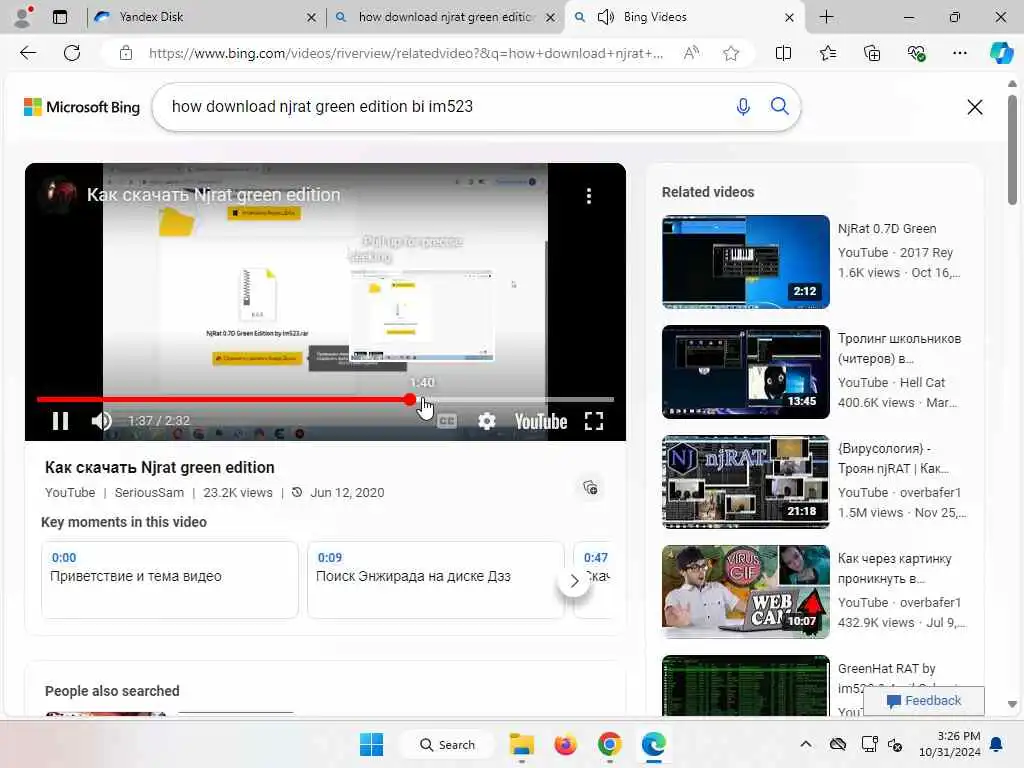
Task: Open browser profile icon
Action: point(23,17)
